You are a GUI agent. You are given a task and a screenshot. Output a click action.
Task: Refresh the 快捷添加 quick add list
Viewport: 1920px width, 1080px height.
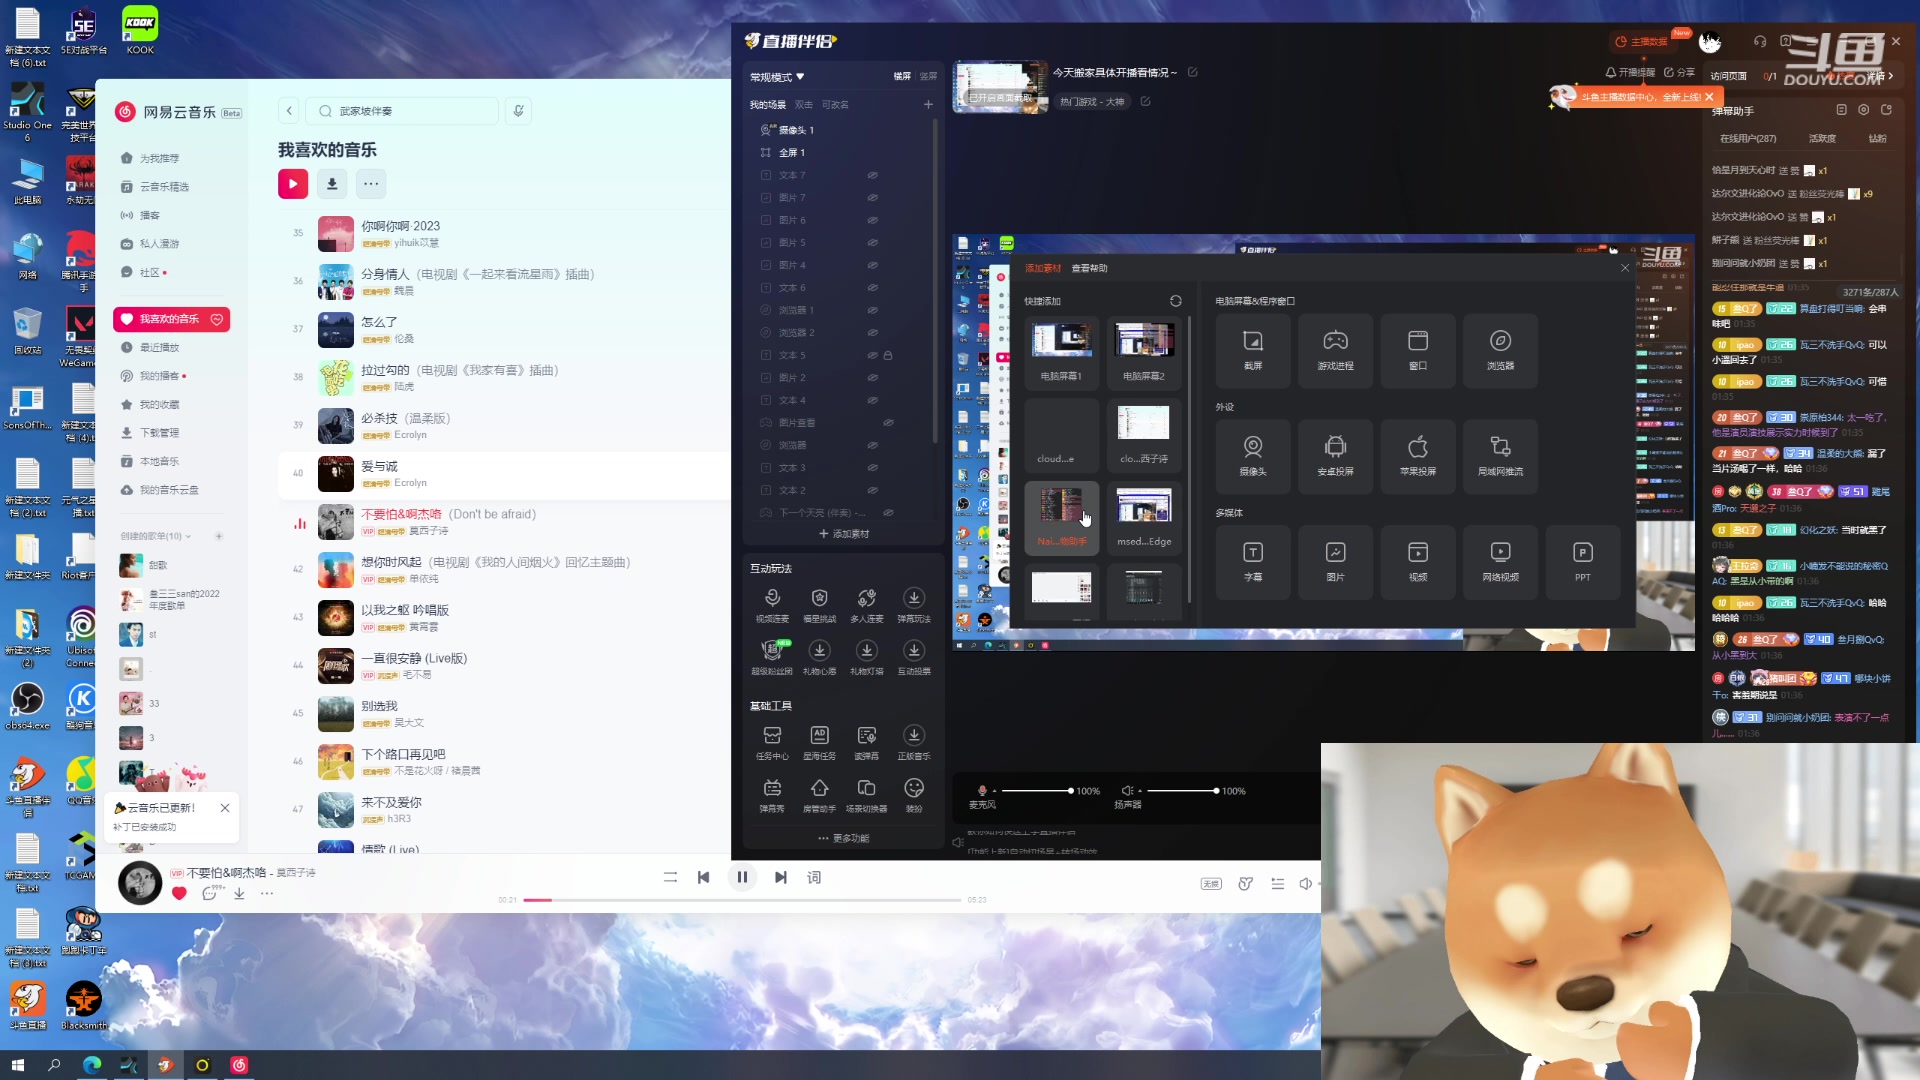pos(1176,301)
